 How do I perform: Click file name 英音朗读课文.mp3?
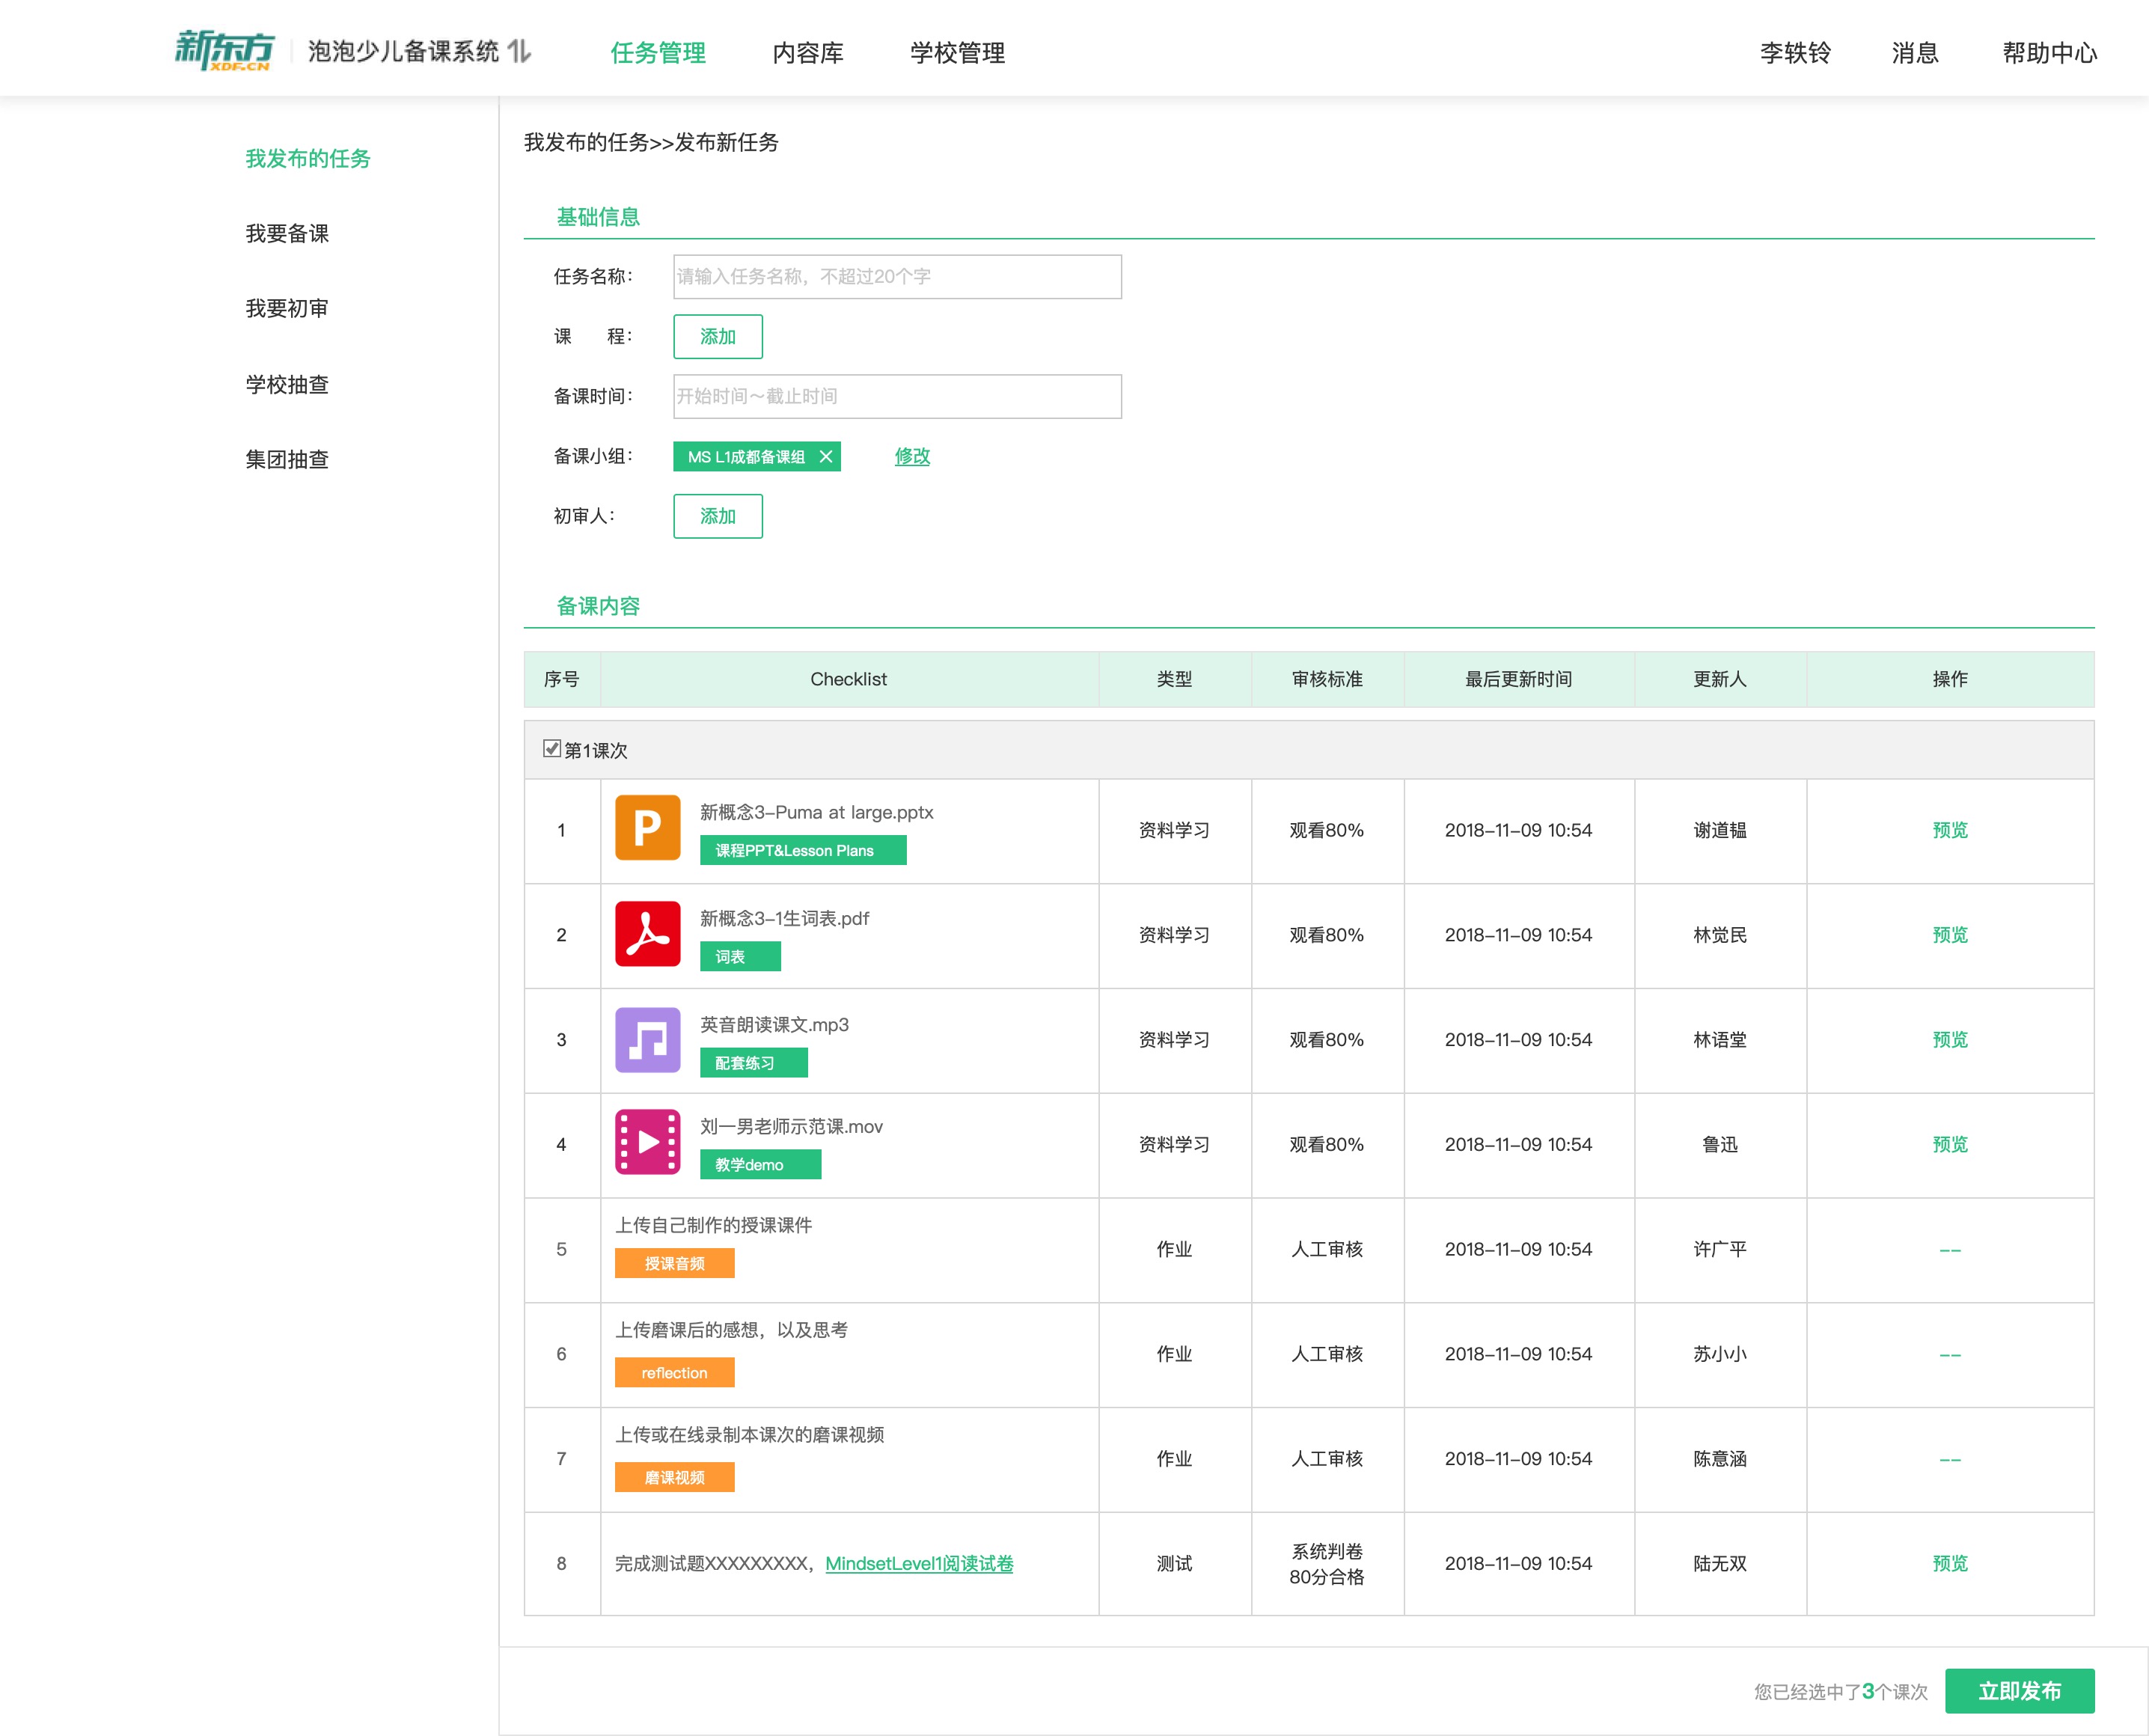(774, 1024)
